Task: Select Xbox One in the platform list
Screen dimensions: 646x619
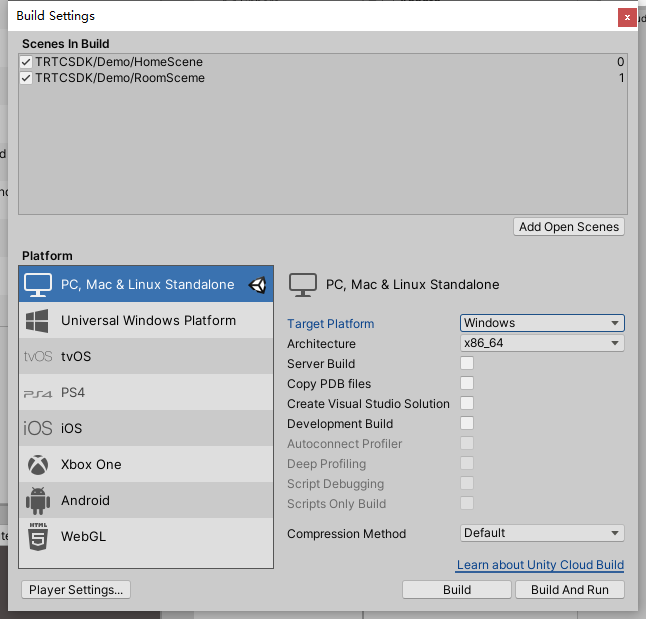Action: (x=146, y=464)
